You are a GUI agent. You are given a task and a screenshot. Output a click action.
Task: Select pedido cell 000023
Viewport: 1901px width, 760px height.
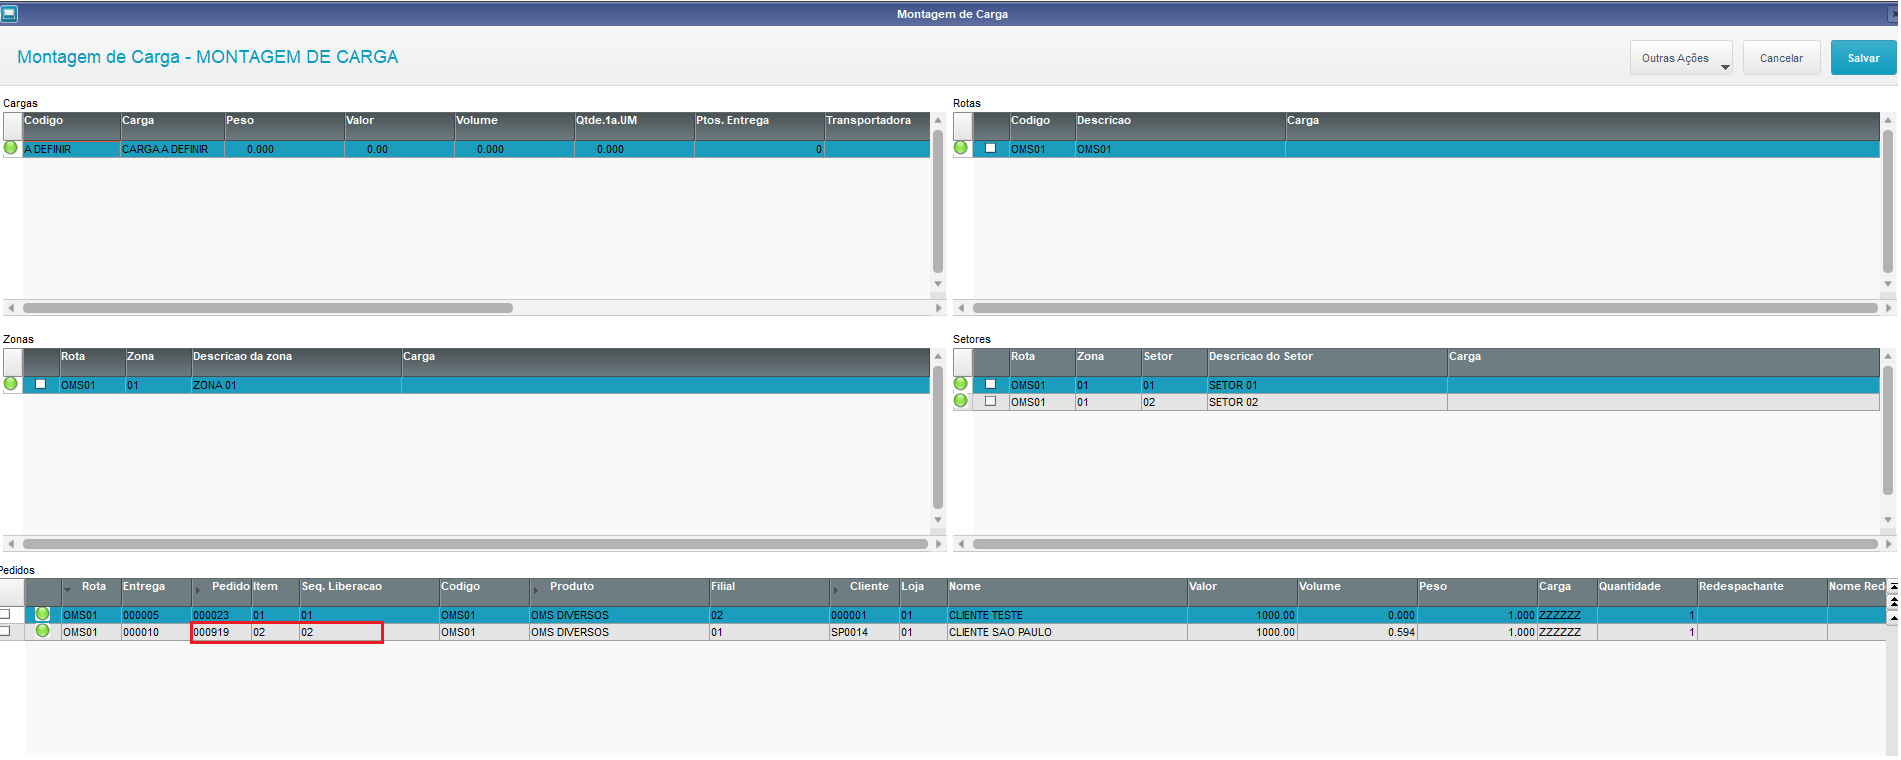coord(221,615)
